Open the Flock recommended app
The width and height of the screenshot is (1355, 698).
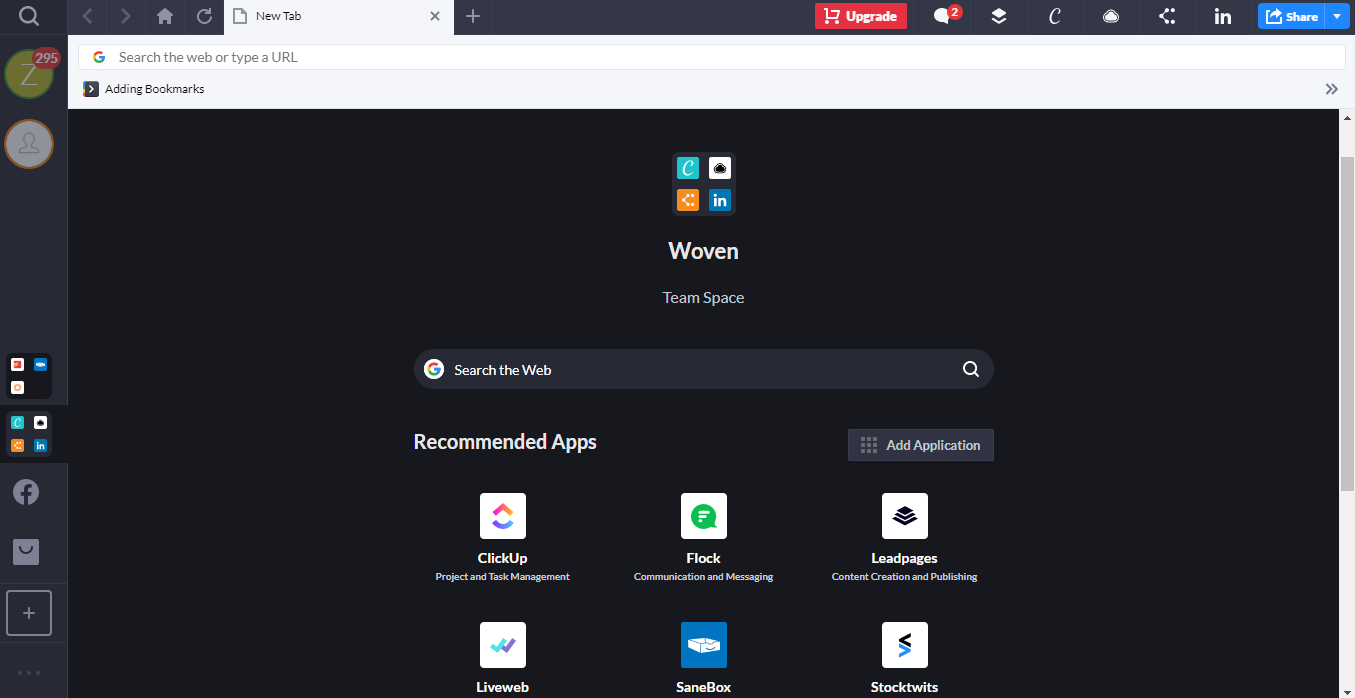coord(704,516)
